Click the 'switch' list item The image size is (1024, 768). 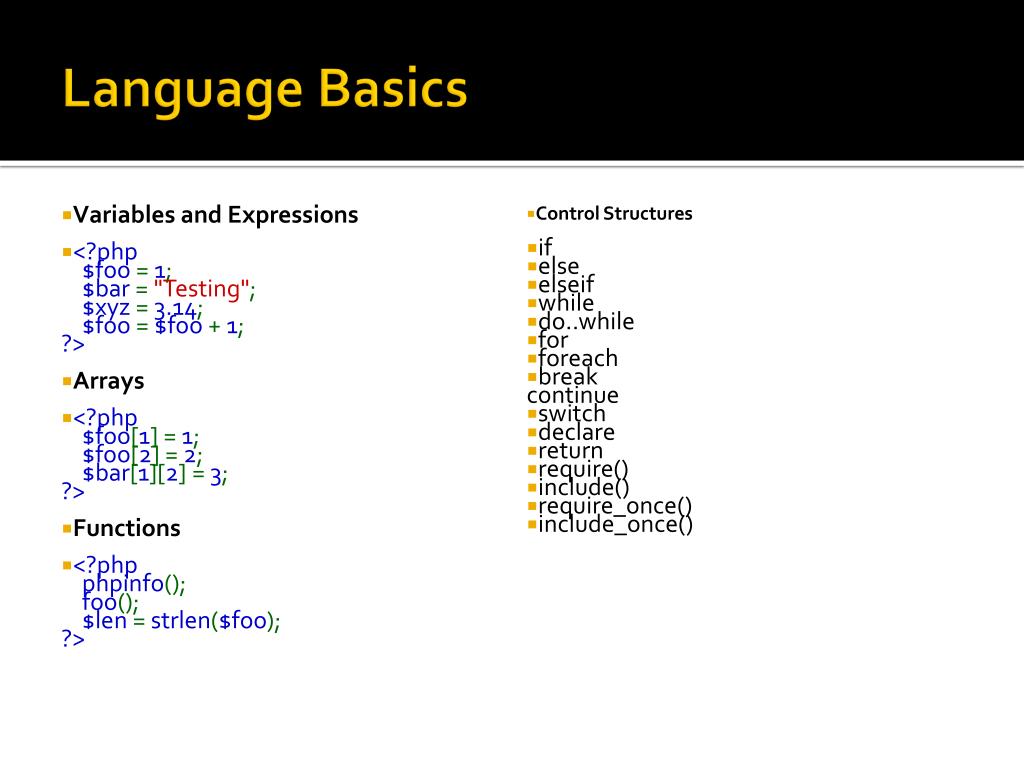pos(571,414)
